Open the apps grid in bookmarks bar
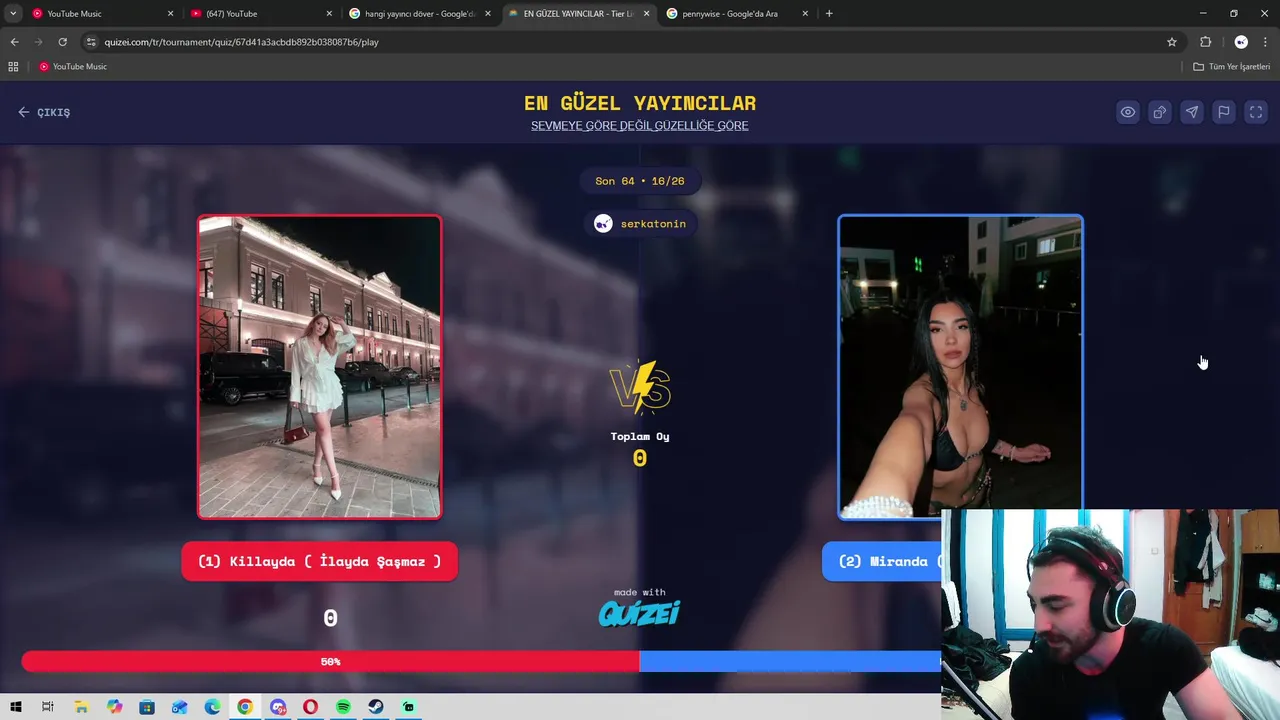Image resolution: width=1280 pixels, height=720 pixels. click(x=13, y=67)
